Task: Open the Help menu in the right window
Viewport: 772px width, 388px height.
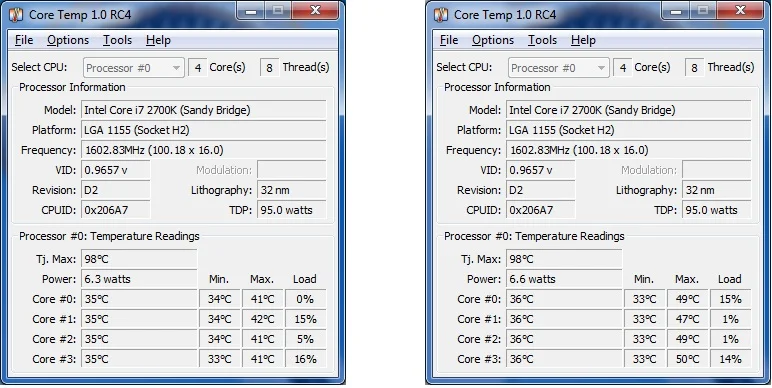Action: click(x=583, y=40)
